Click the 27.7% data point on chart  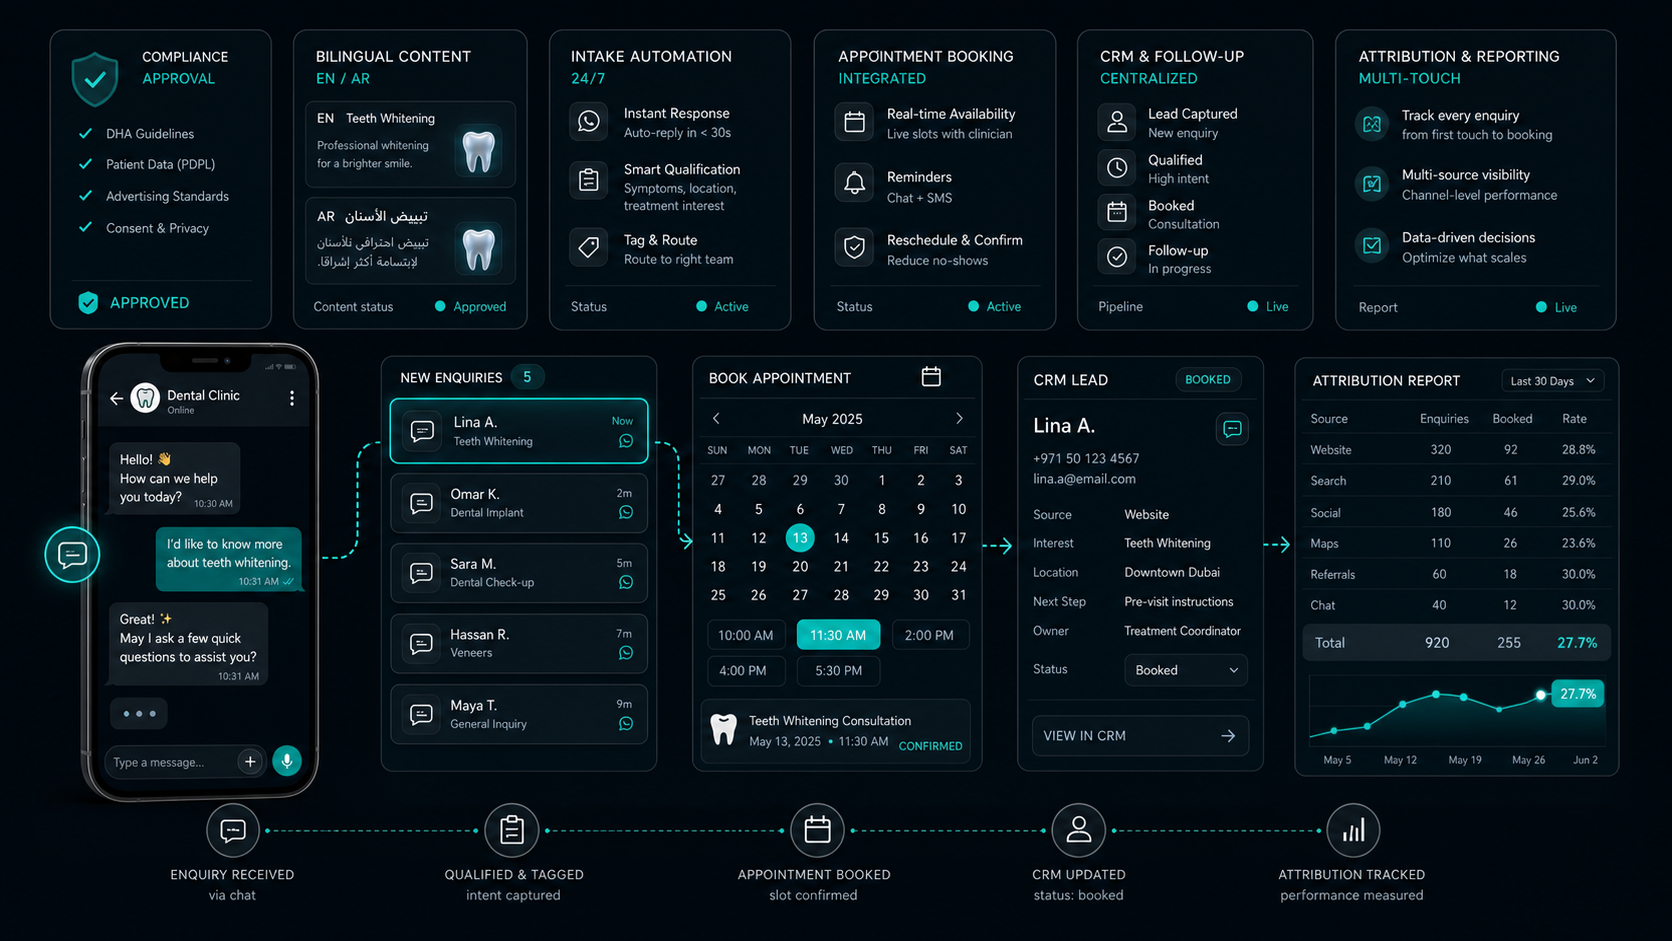(1541, 694)
